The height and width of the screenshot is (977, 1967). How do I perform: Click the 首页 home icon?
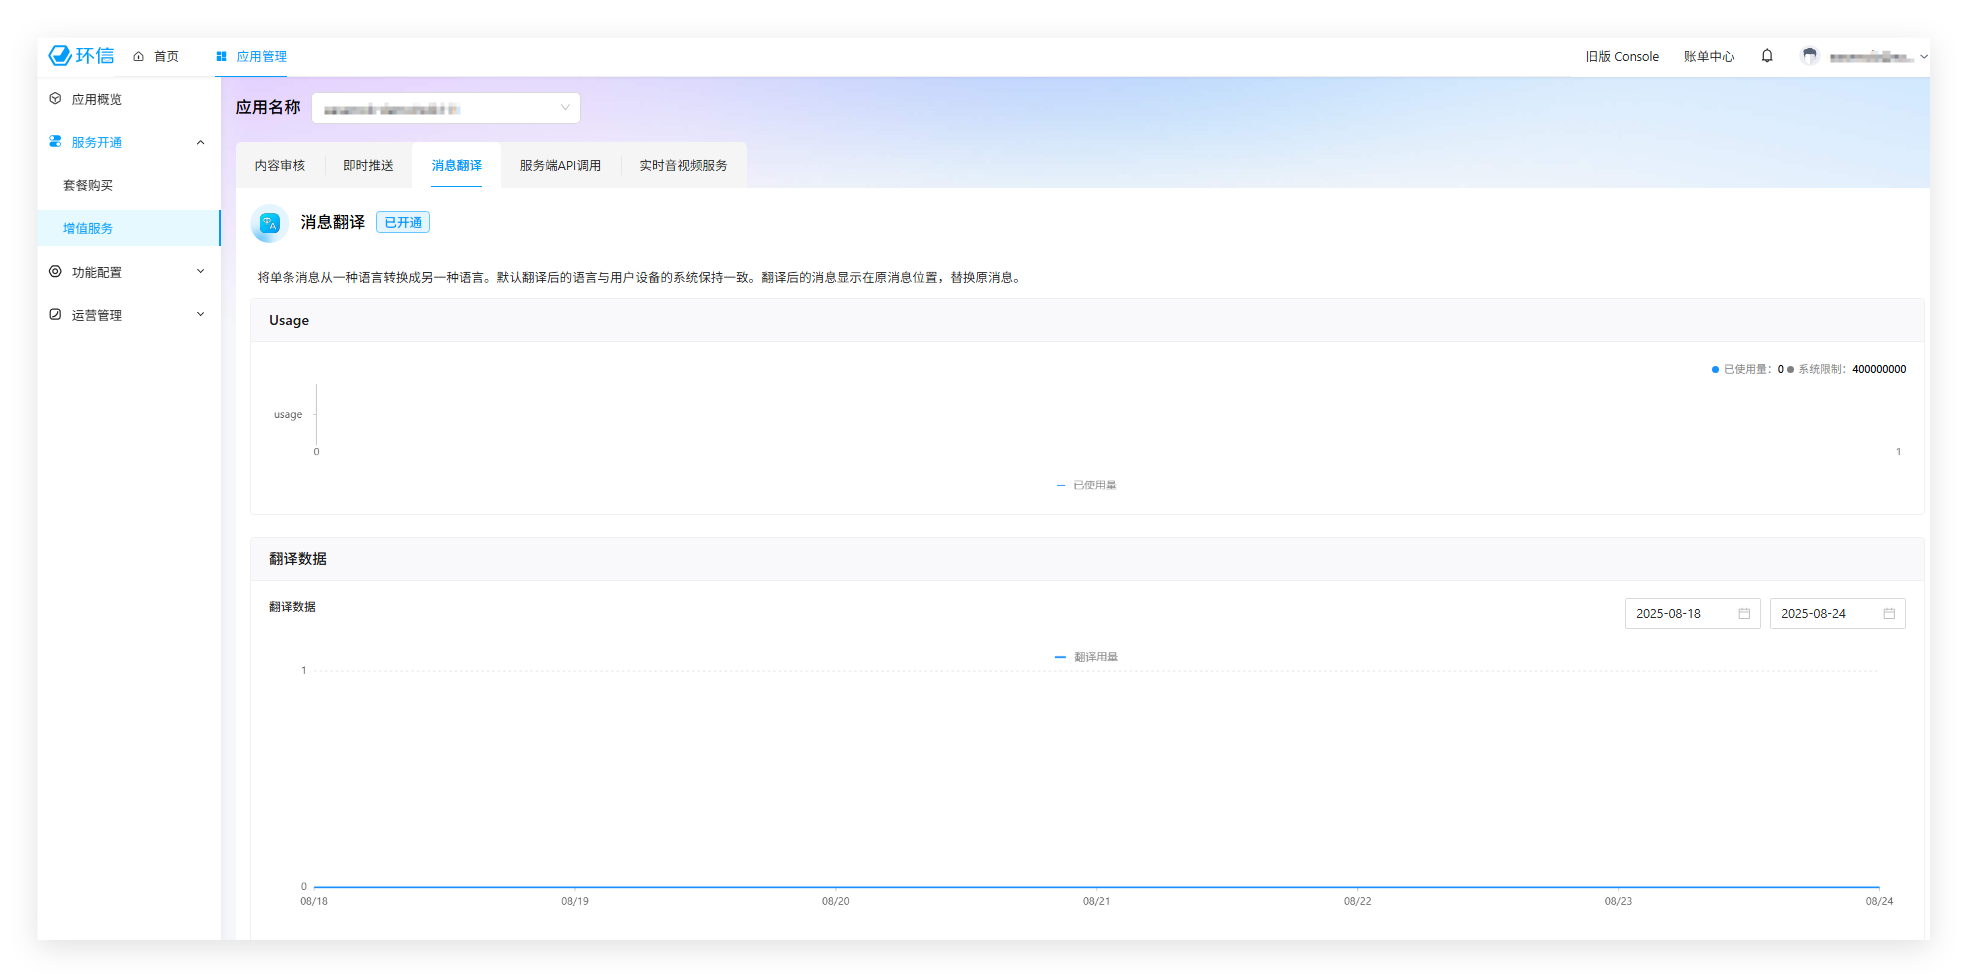(139, 57)
